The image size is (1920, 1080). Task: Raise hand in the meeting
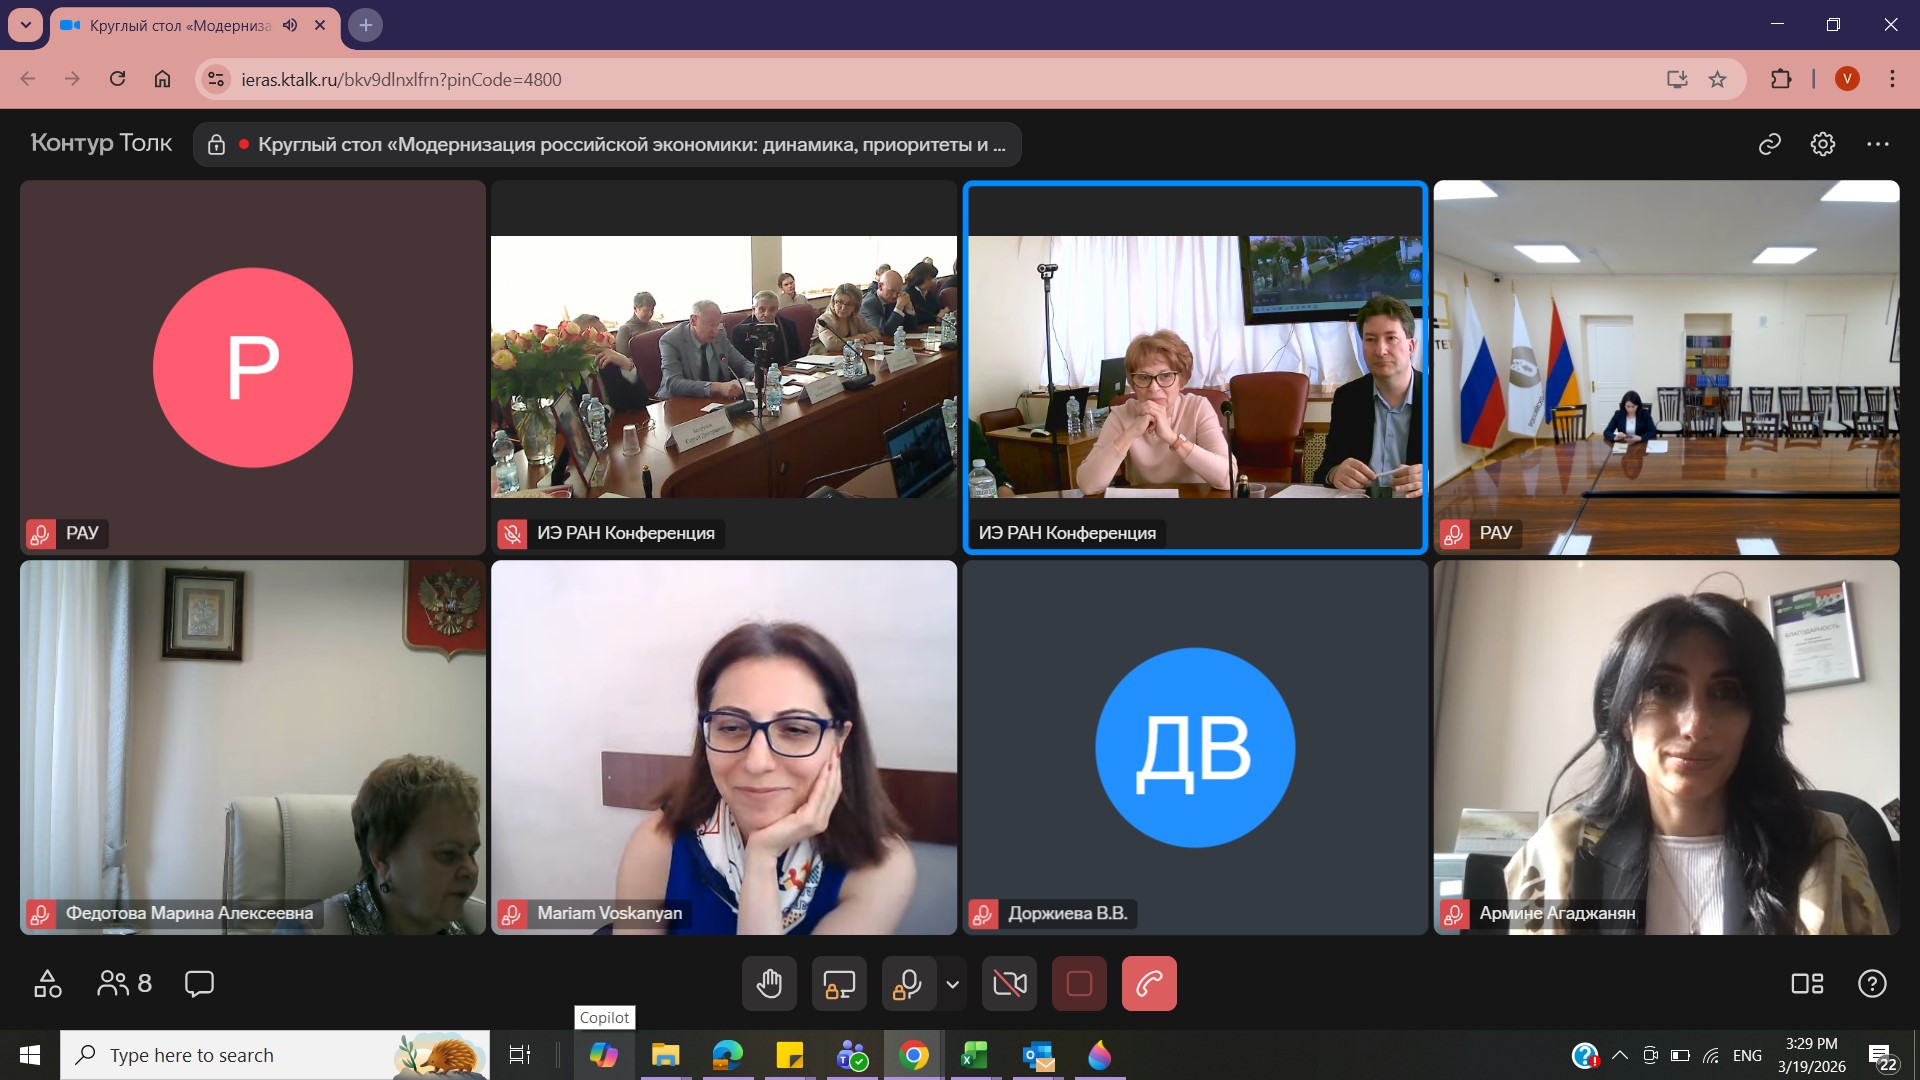[769, 984]
